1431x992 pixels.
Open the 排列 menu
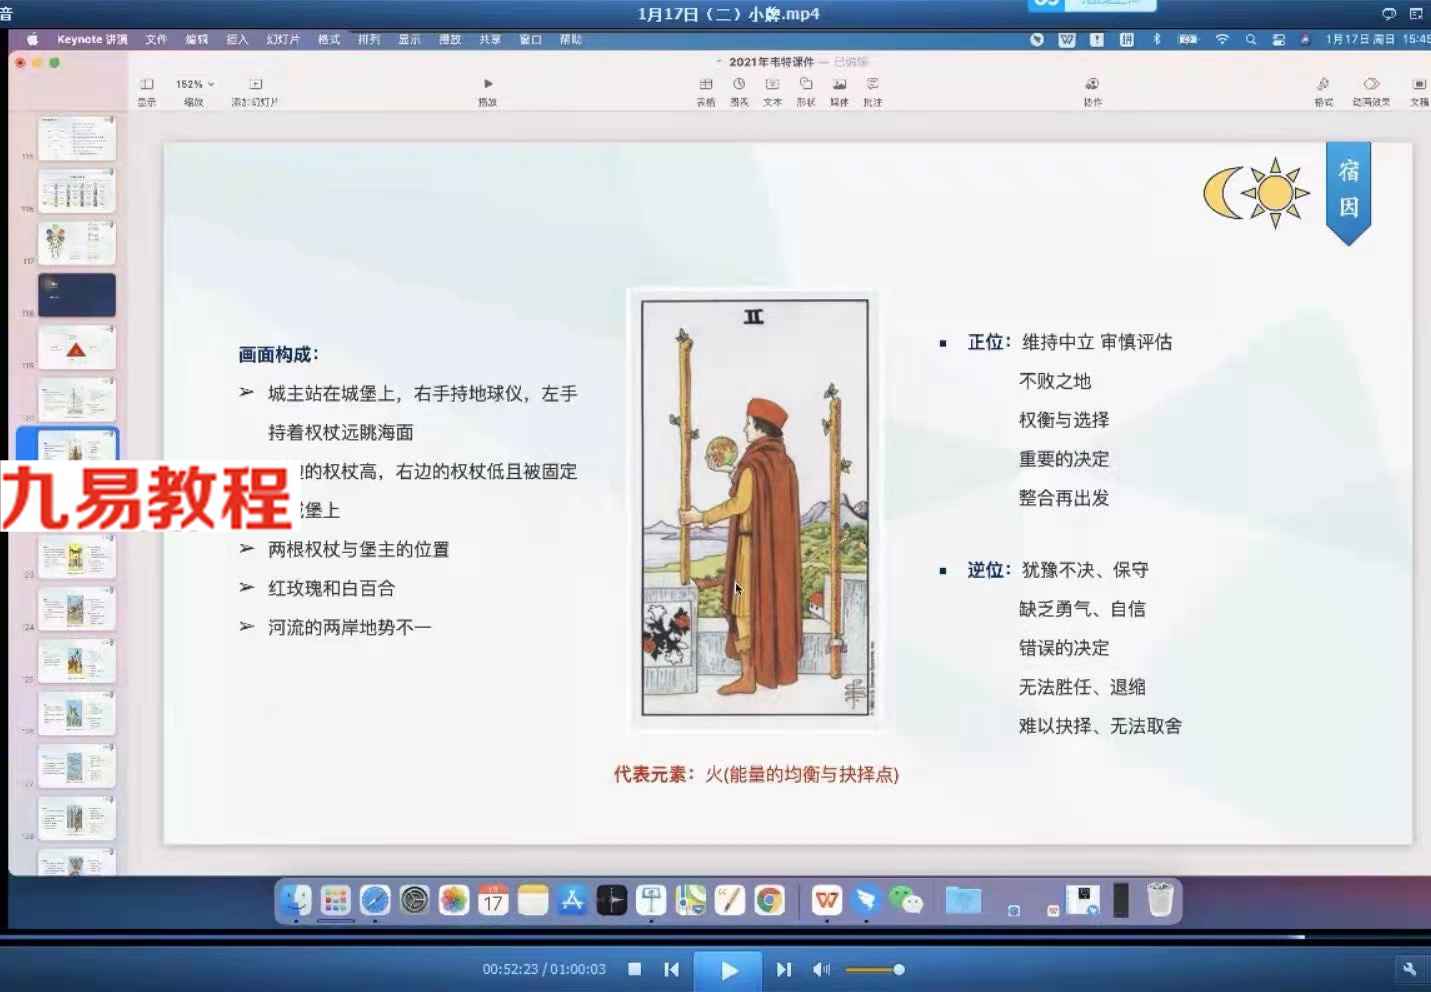coord(369,40)
